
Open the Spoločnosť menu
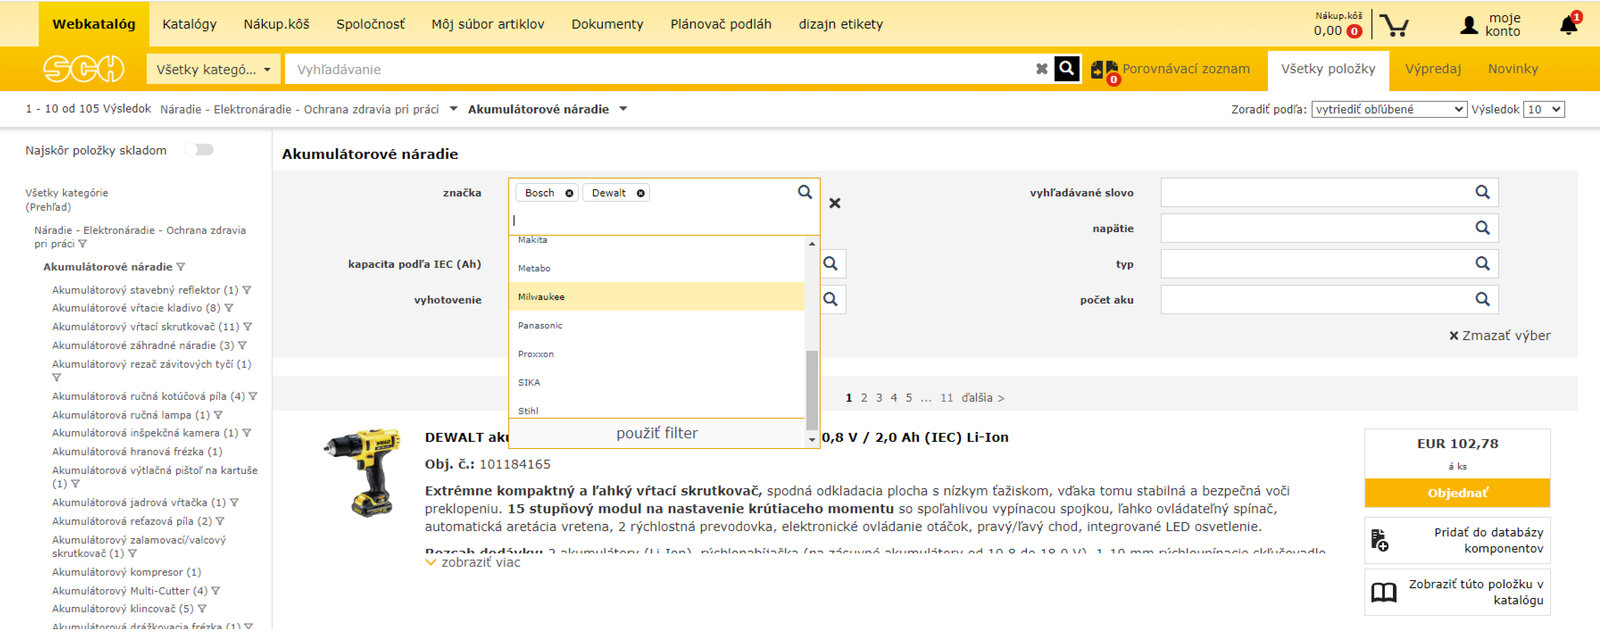pyautogui.click(x=371, y=24)
